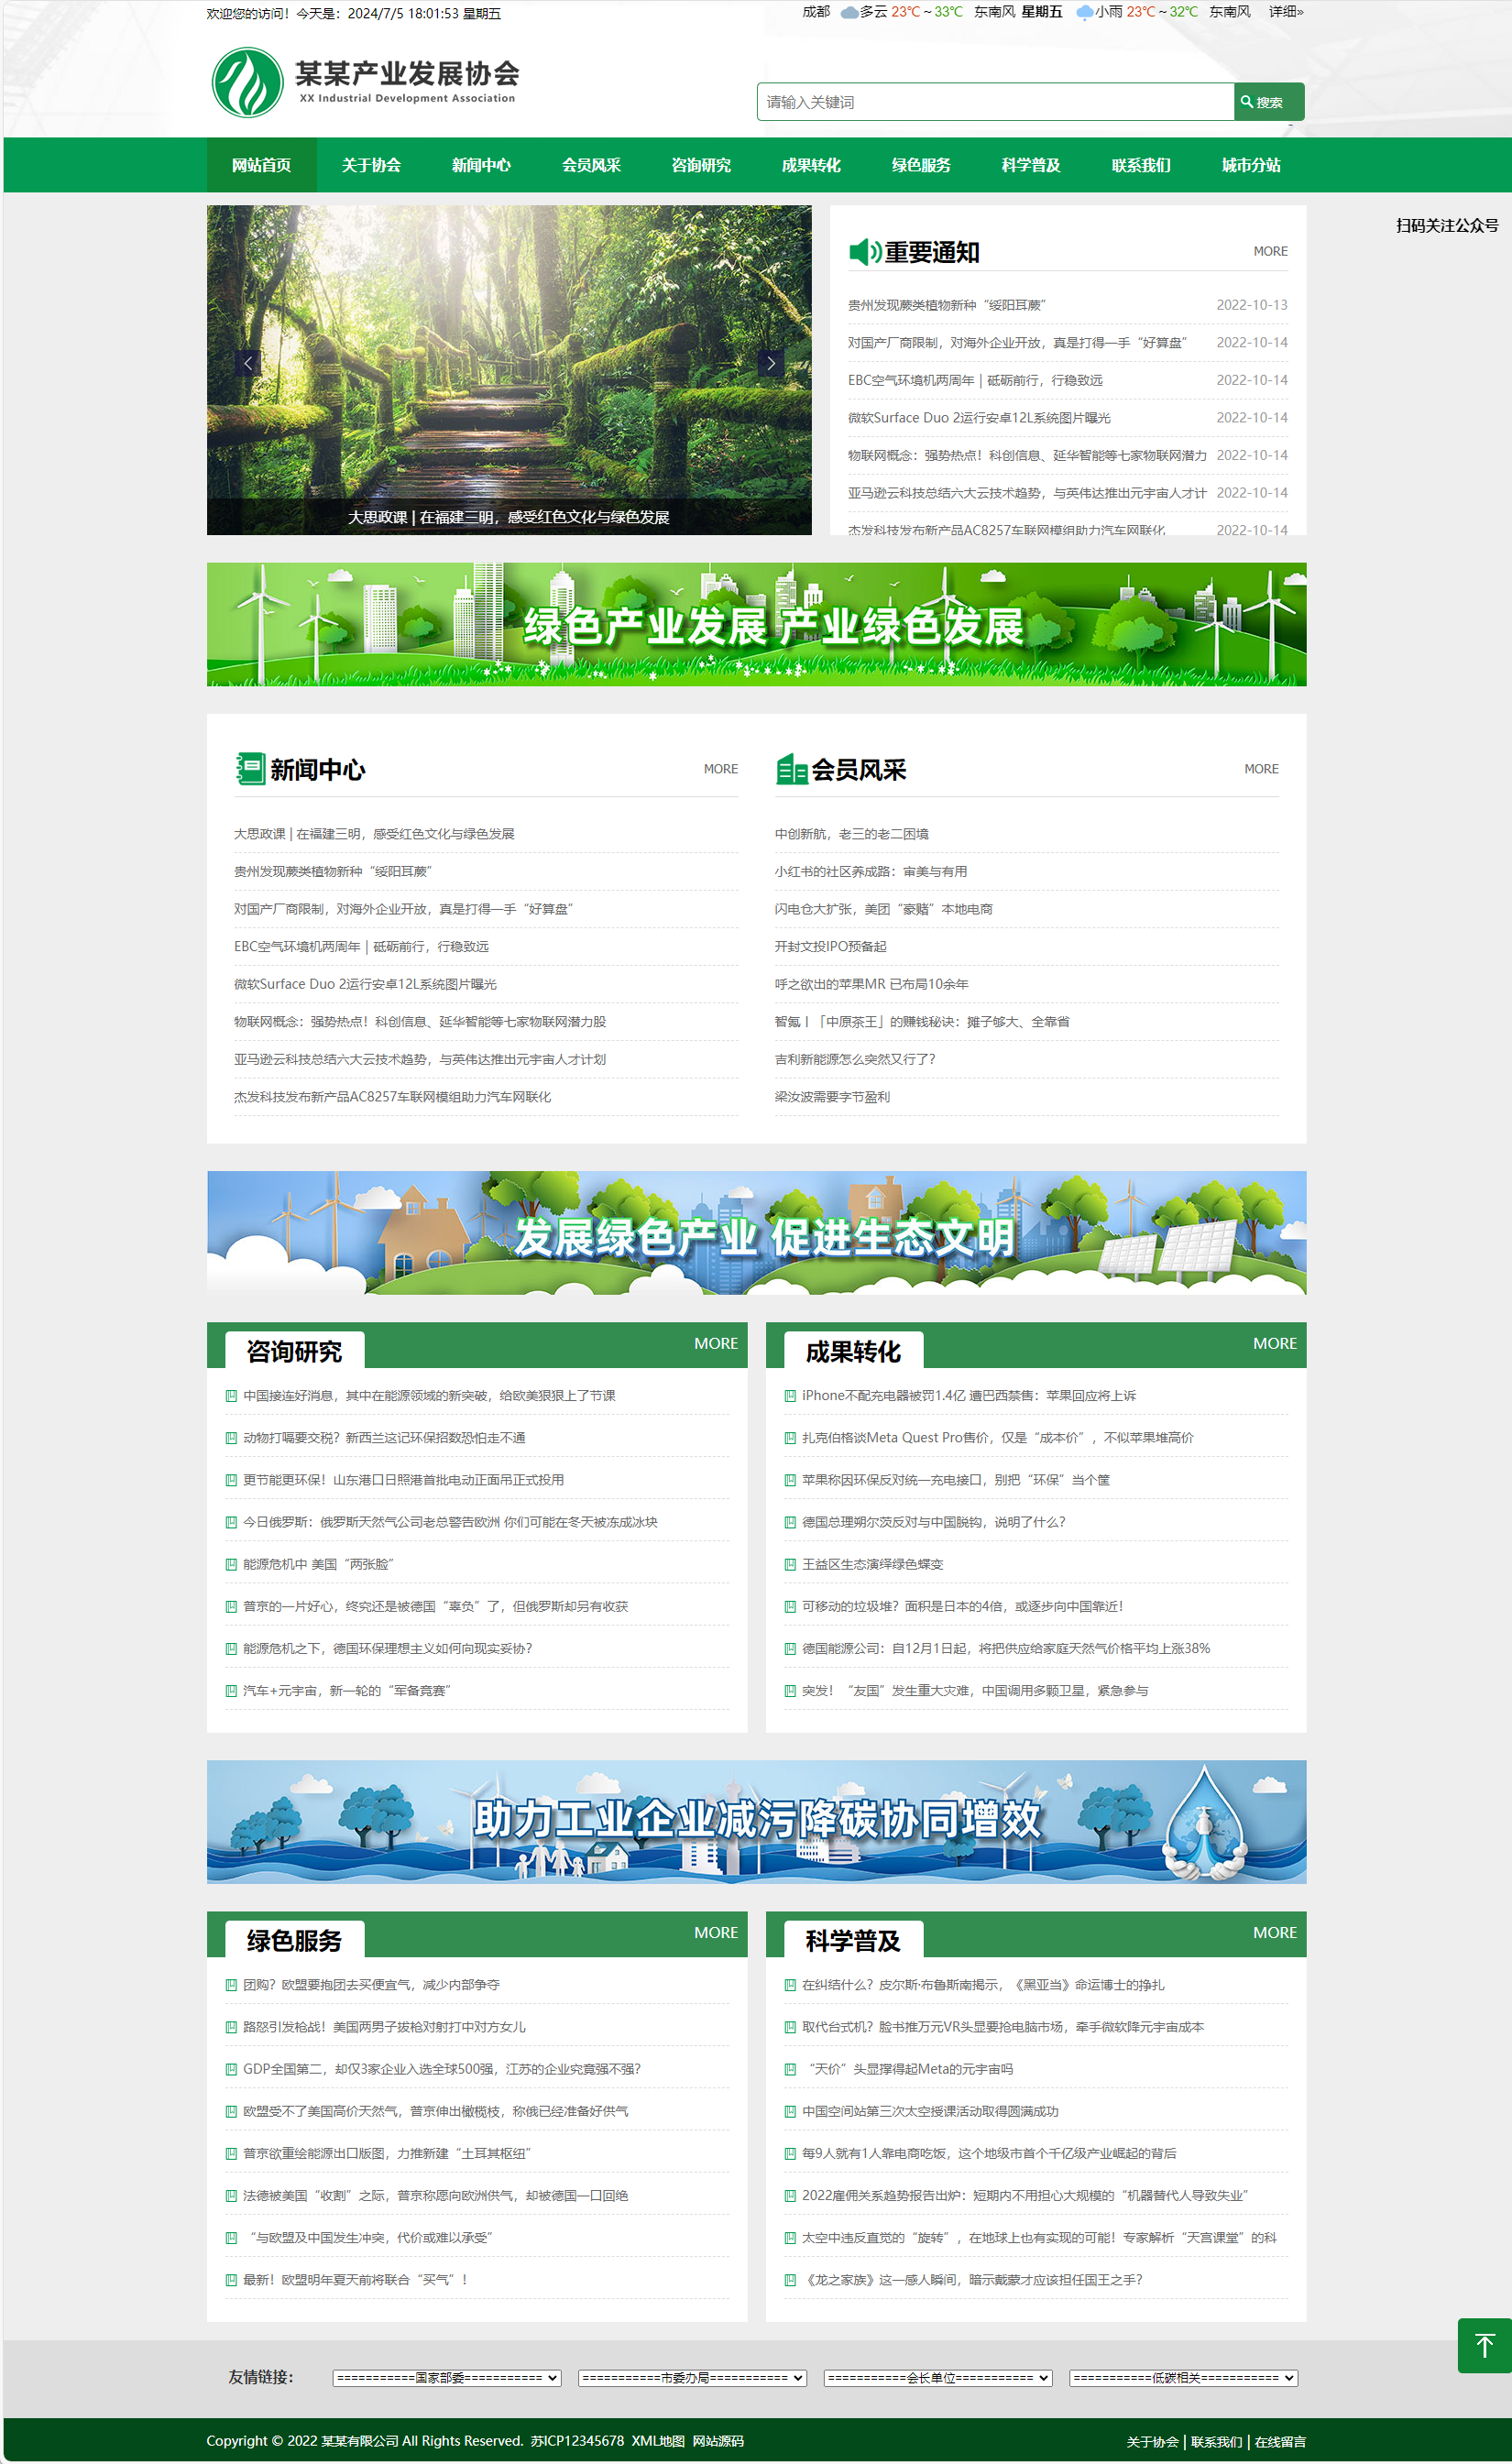Open member article 吉利新能源怎么突然又行了

[855, 1059]
